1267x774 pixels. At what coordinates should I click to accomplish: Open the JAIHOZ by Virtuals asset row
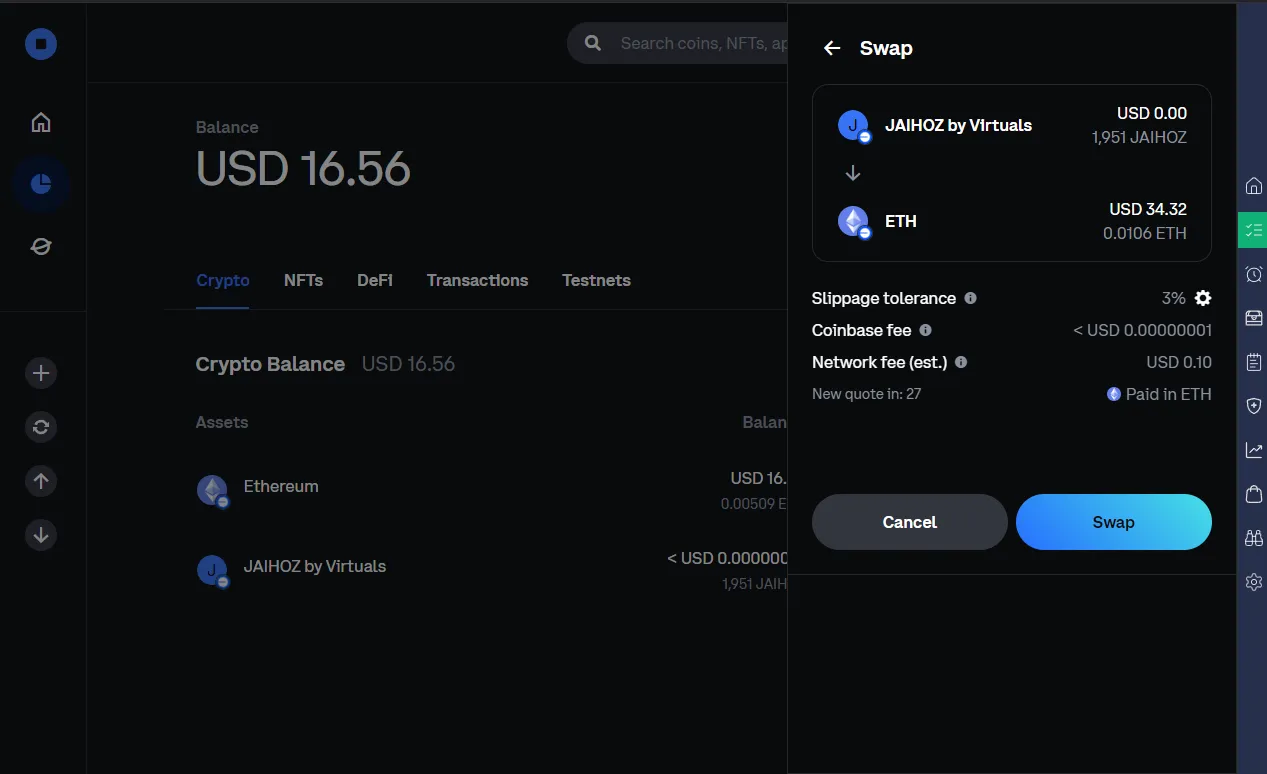point(492,570)
